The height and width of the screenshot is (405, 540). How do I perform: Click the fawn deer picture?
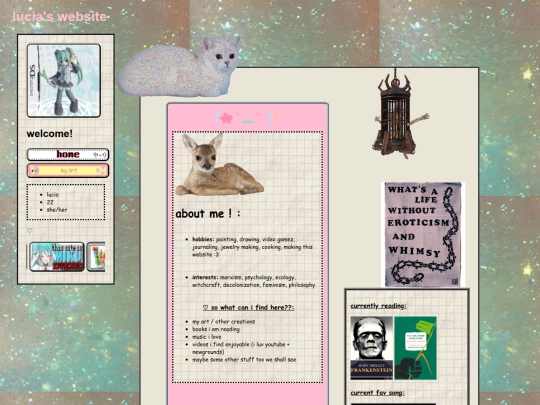219,165
